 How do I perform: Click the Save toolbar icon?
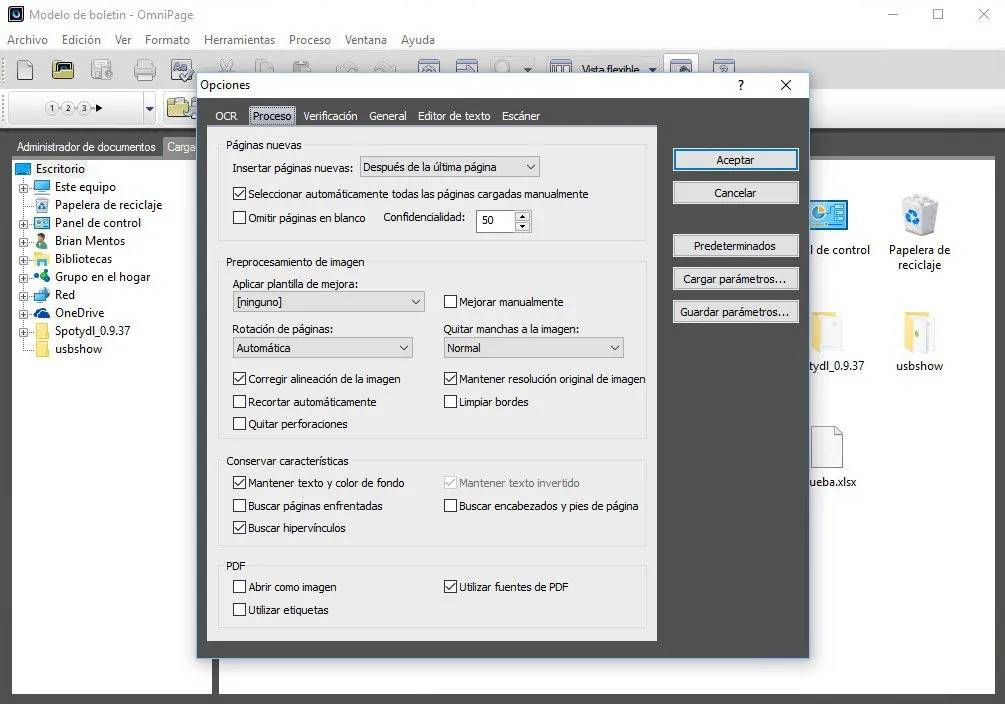point(101,69)
